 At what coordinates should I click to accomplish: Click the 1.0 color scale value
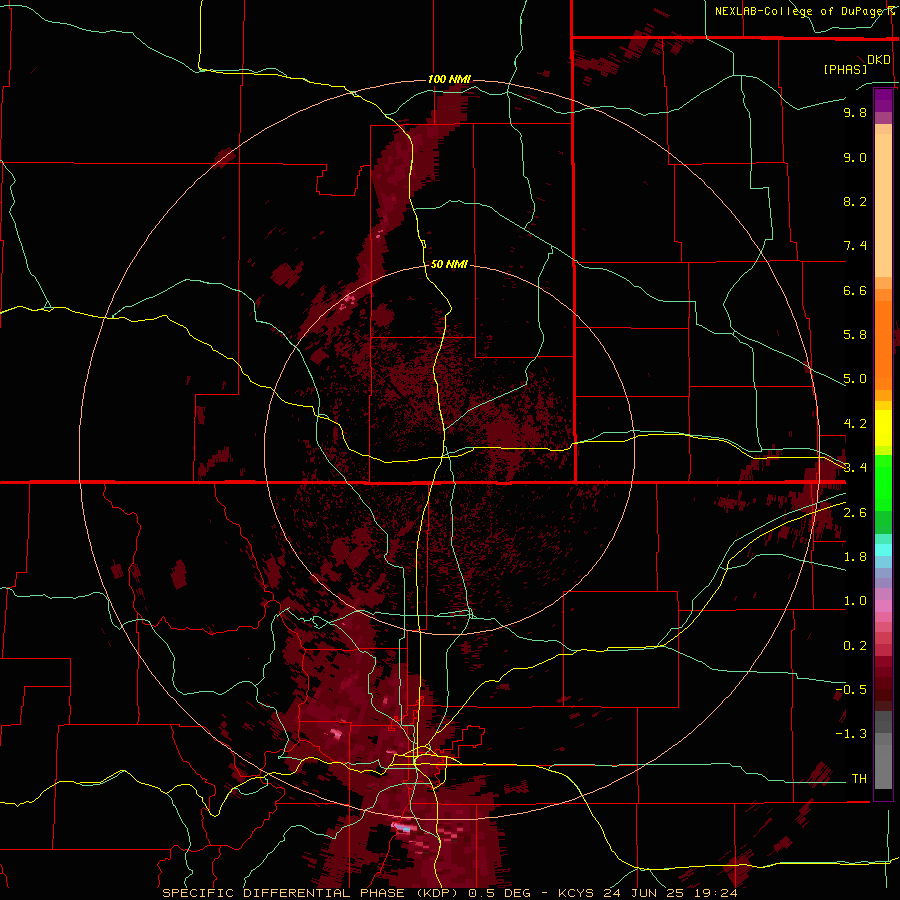click(x=855, y=601)
